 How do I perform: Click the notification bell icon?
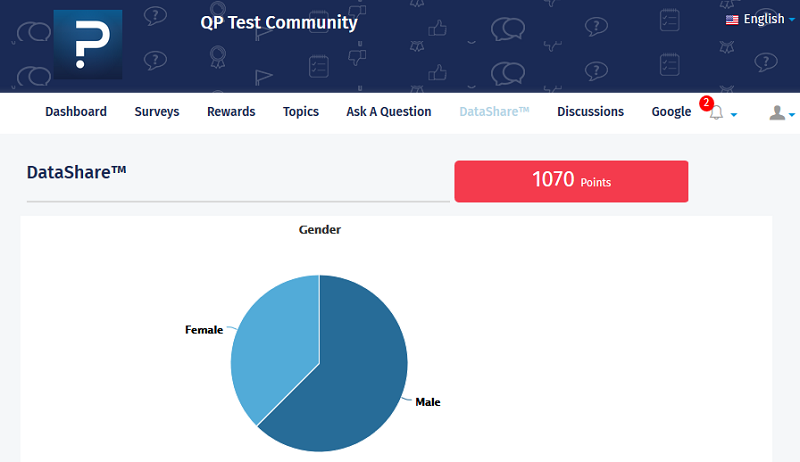pos(716,113)
